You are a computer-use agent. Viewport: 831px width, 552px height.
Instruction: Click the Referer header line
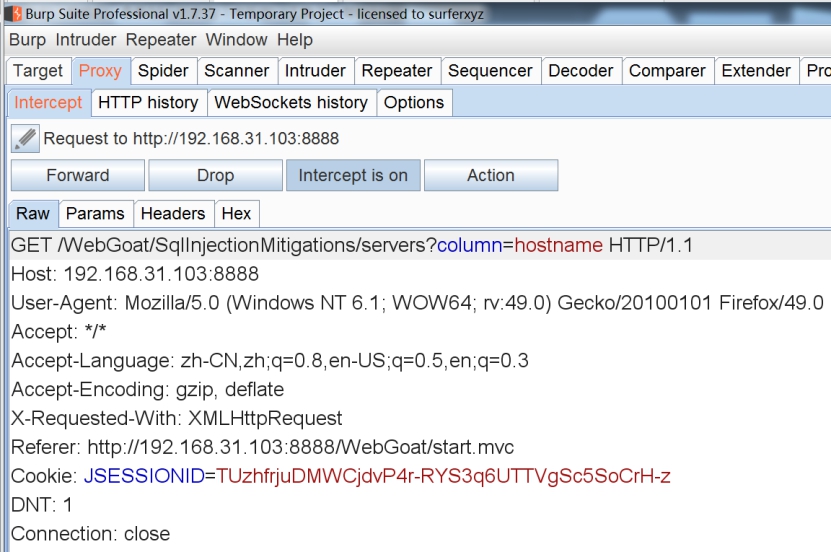click(262, 447)
